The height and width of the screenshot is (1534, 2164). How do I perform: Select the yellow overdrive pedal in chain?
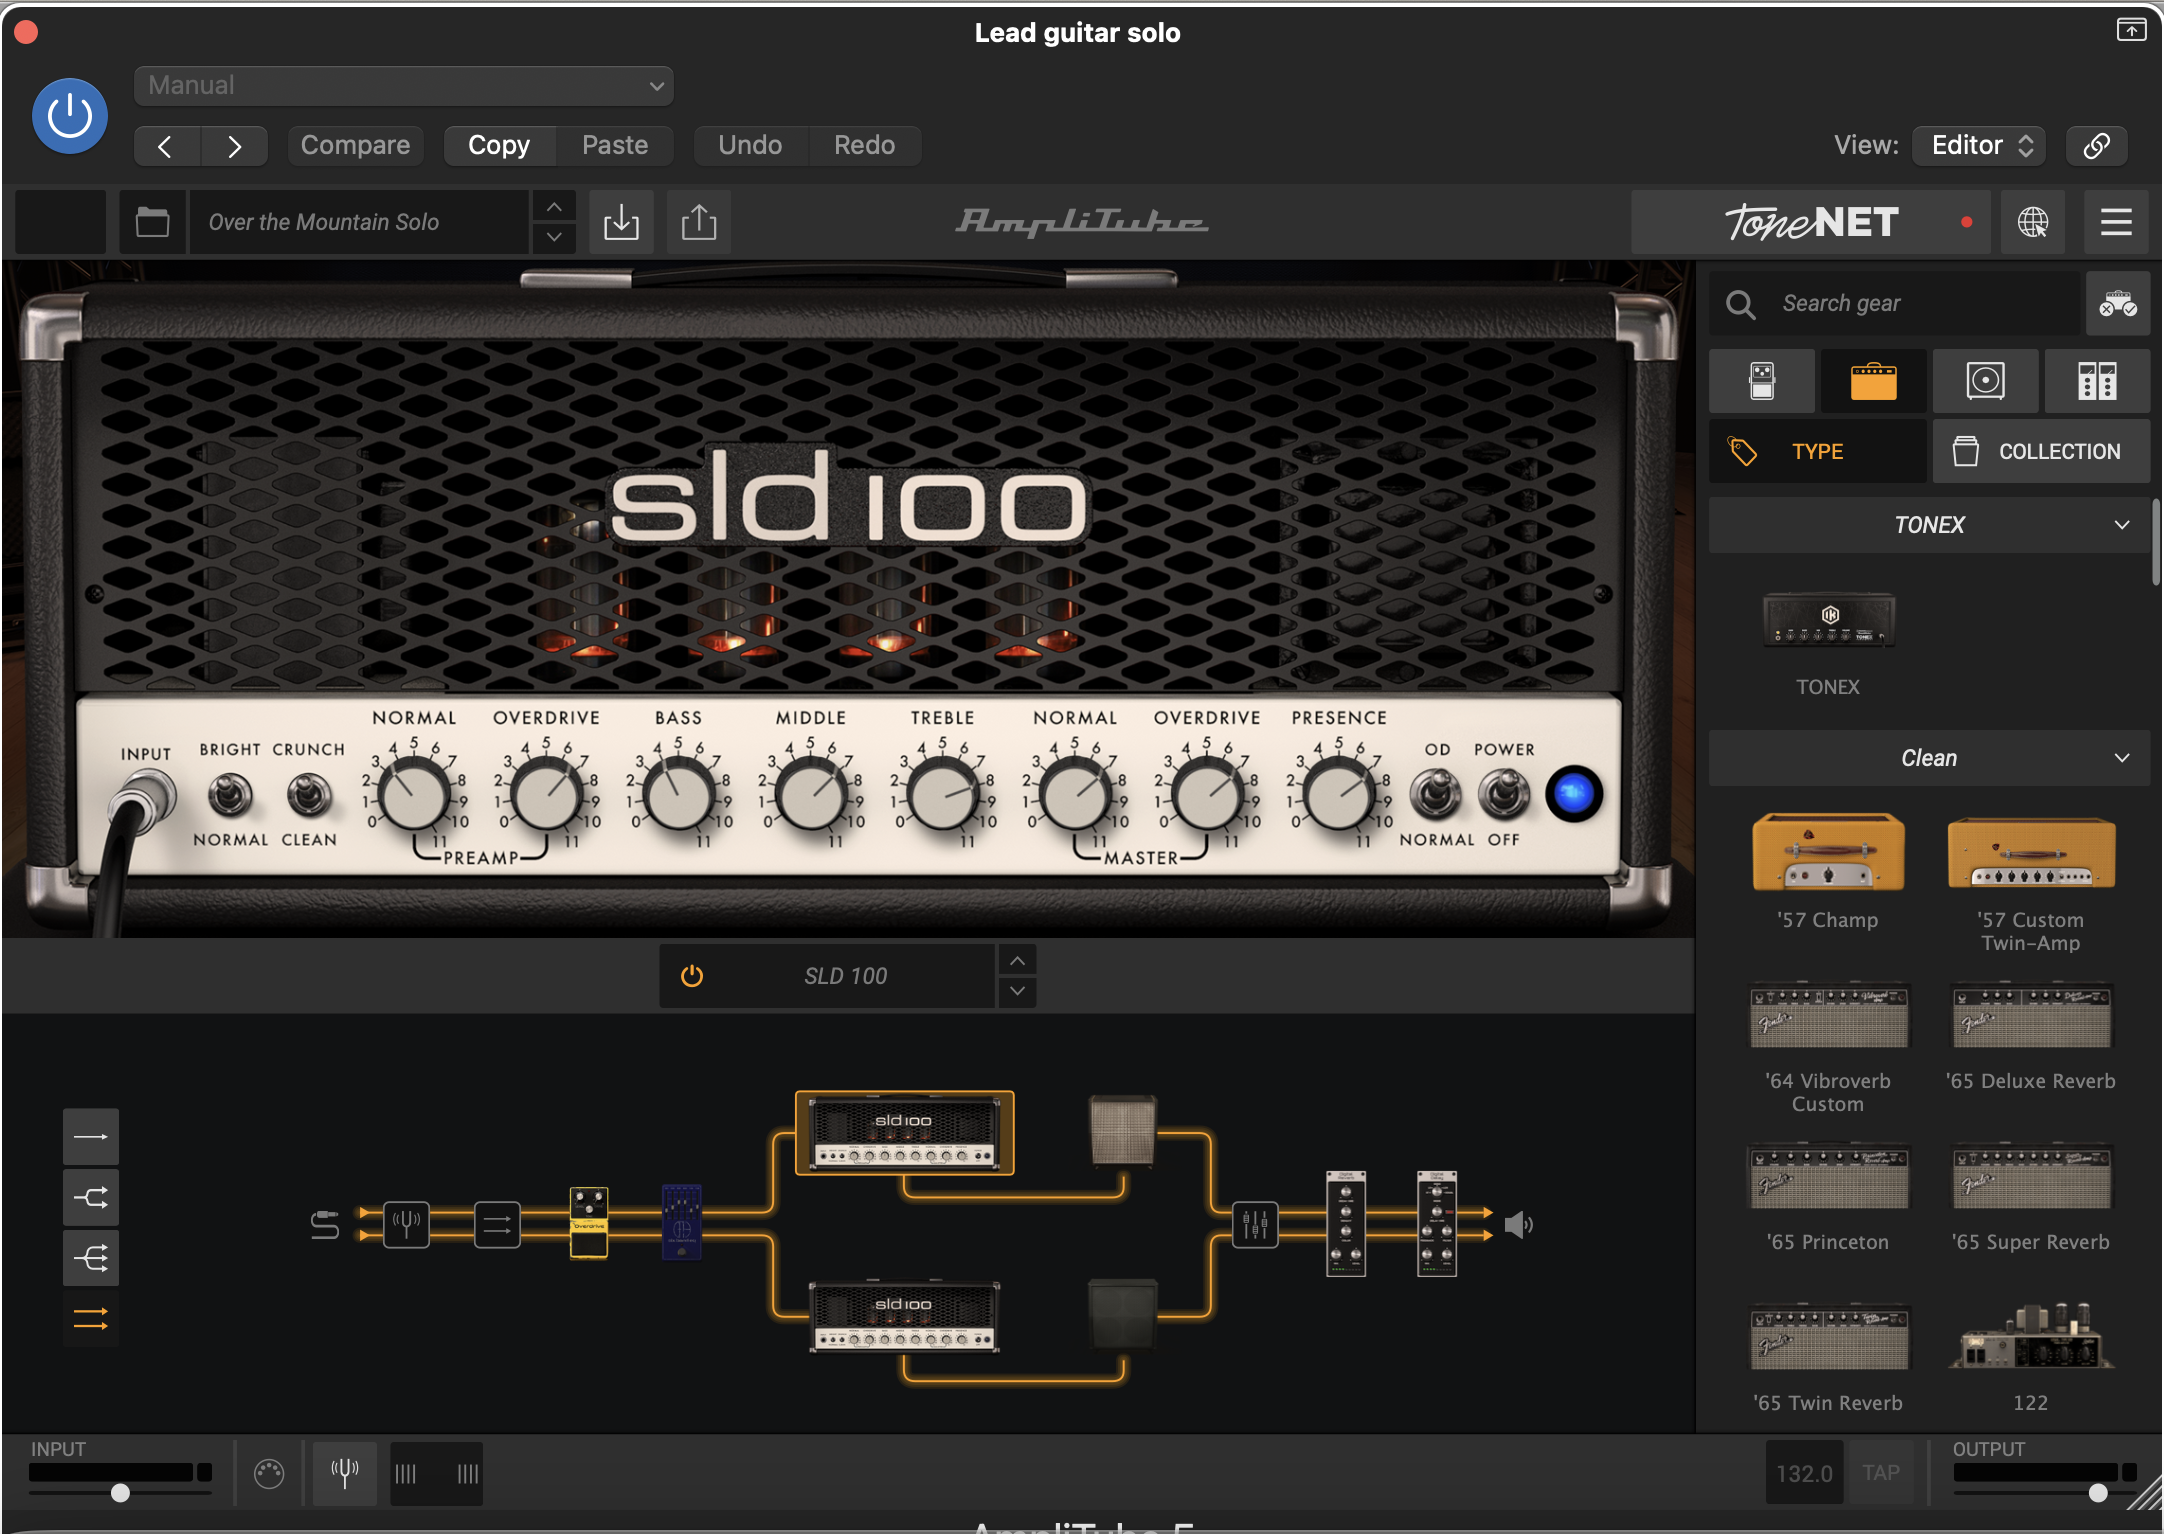pos(589,1222)
